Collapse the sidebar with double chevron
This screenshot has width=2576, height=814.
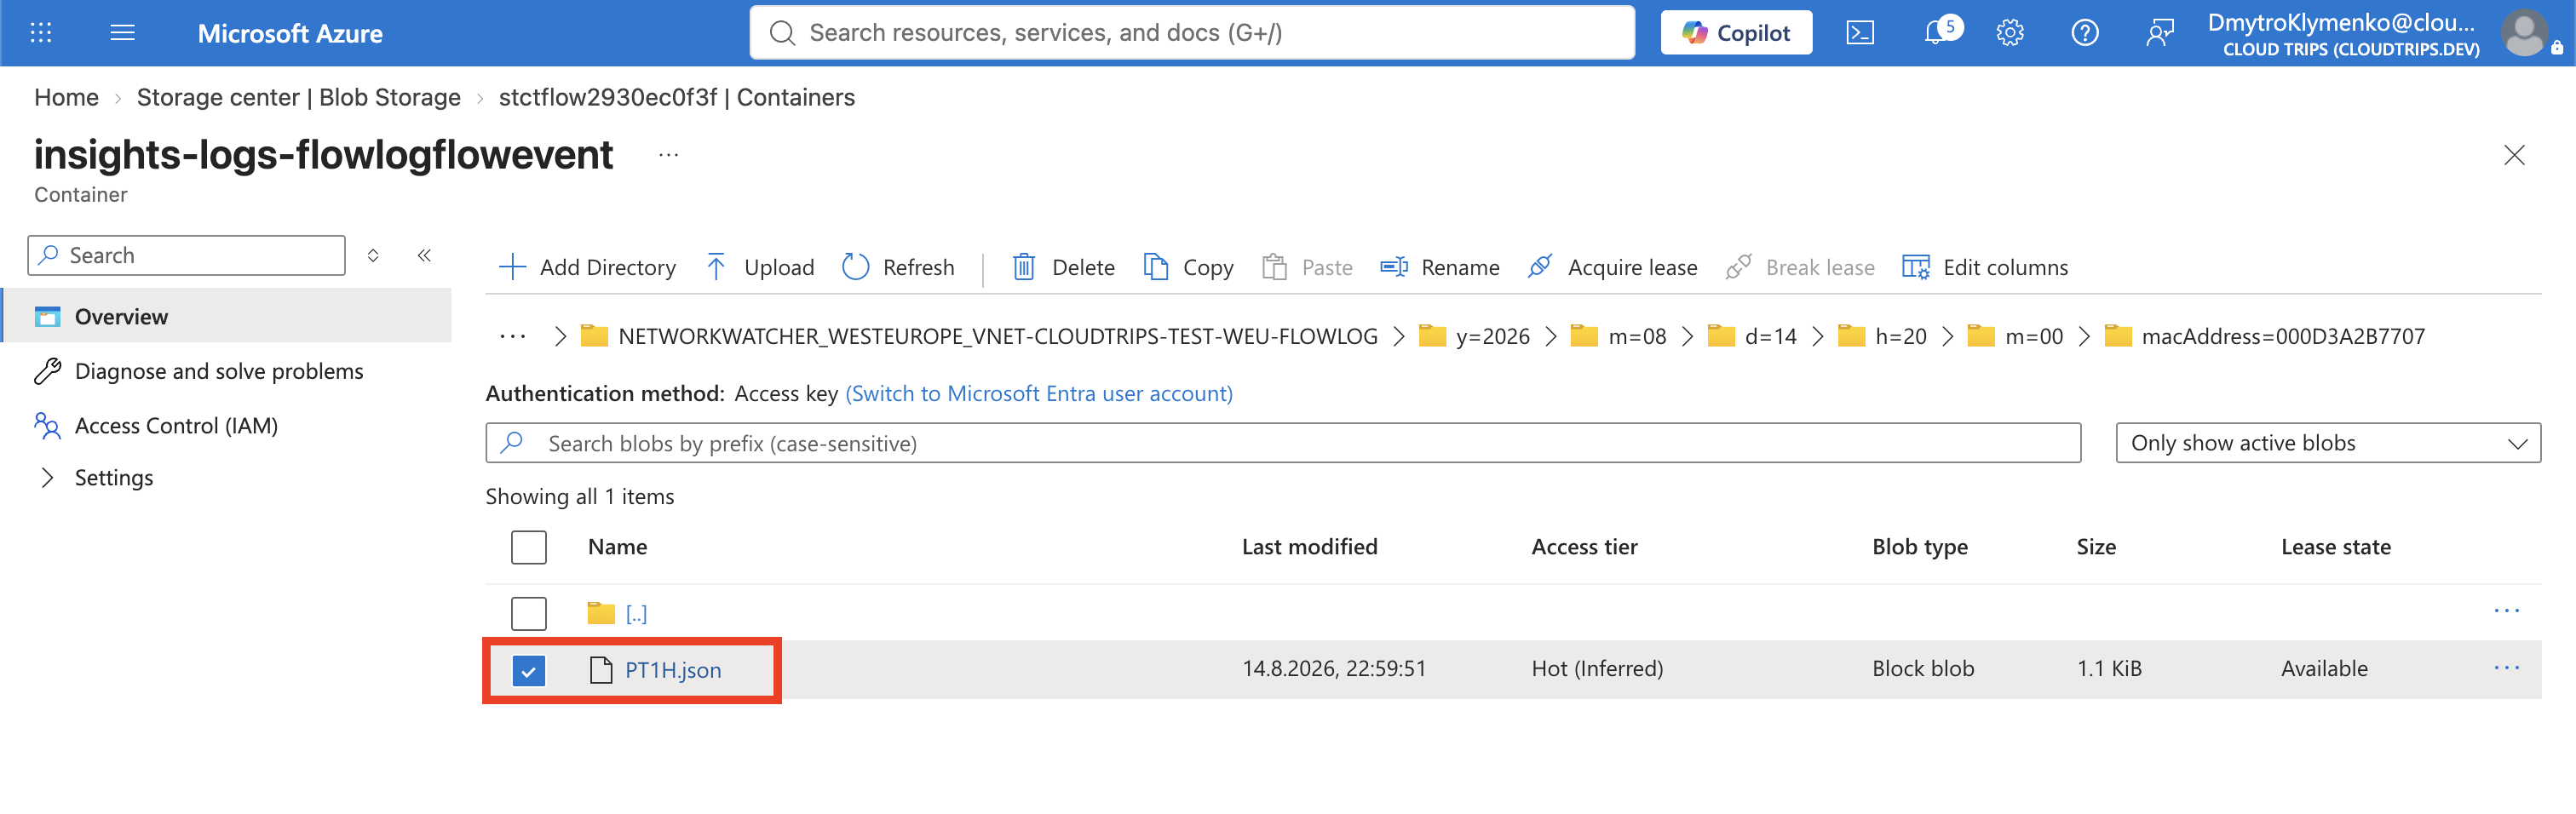pos(424,255)
